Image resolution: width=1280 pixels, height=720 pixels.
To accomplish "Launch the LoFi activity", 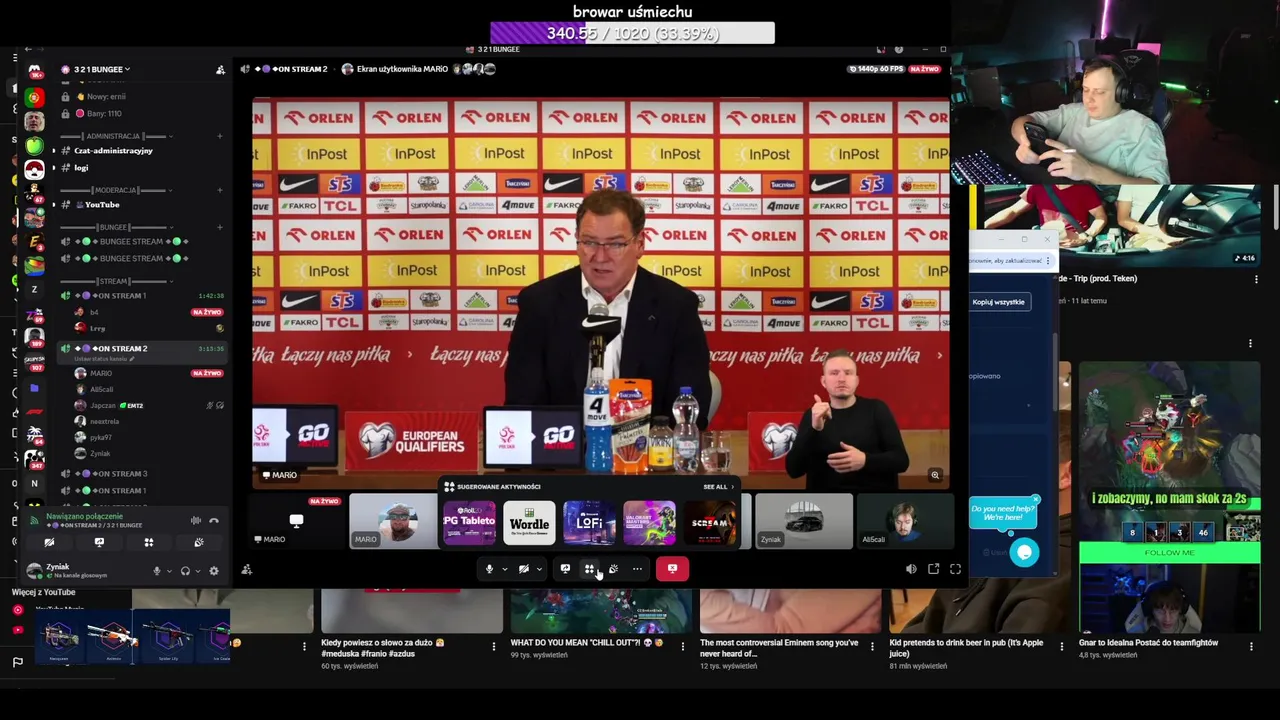I will pyautogui.click(x=589, y=523).
